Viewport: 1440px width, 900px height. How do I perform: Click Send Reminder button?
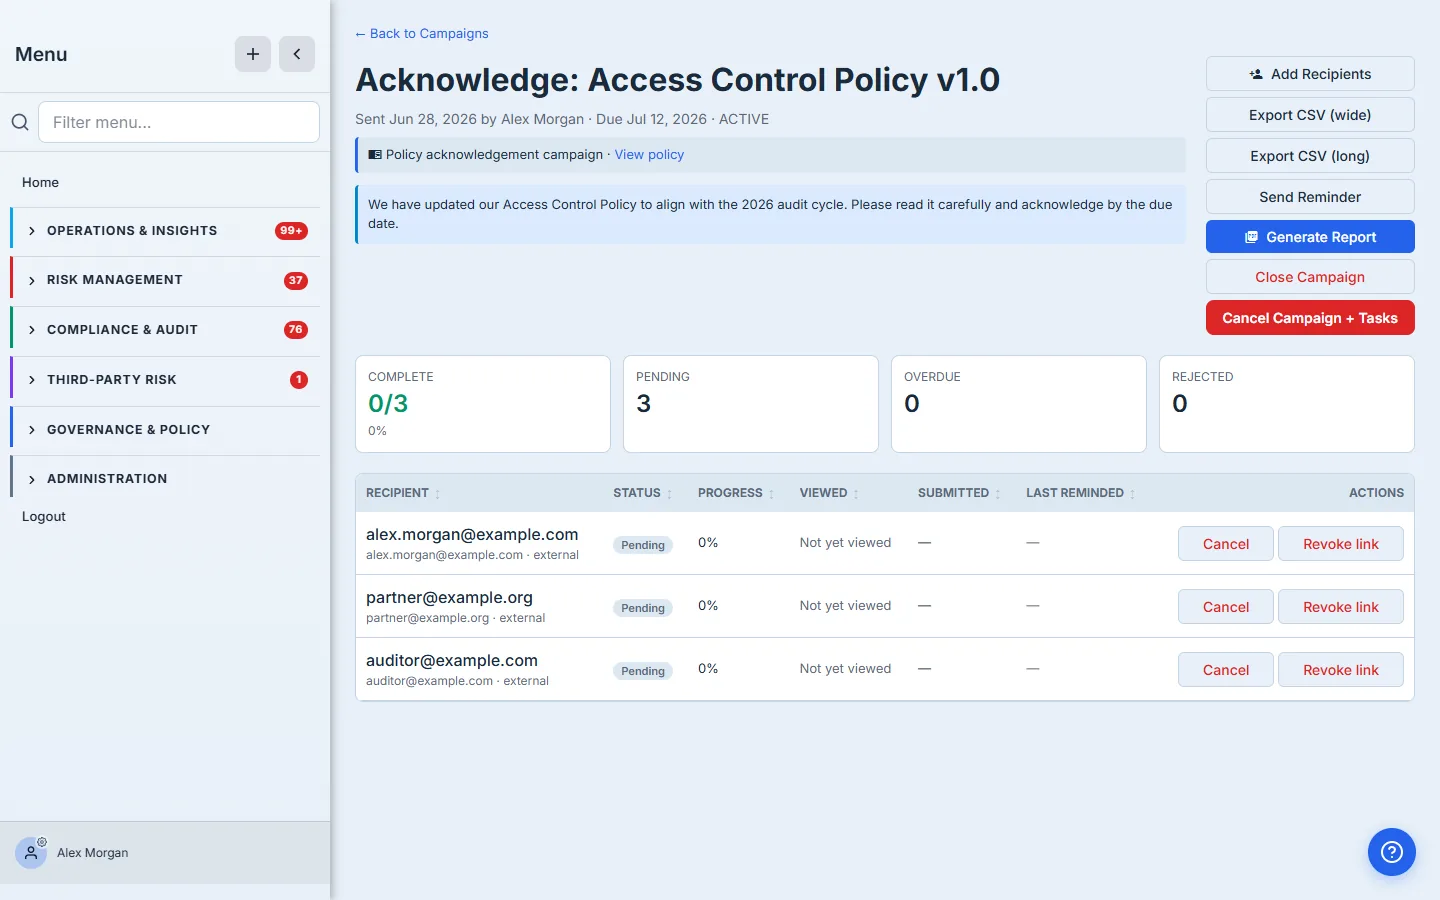coord(1310,197)
